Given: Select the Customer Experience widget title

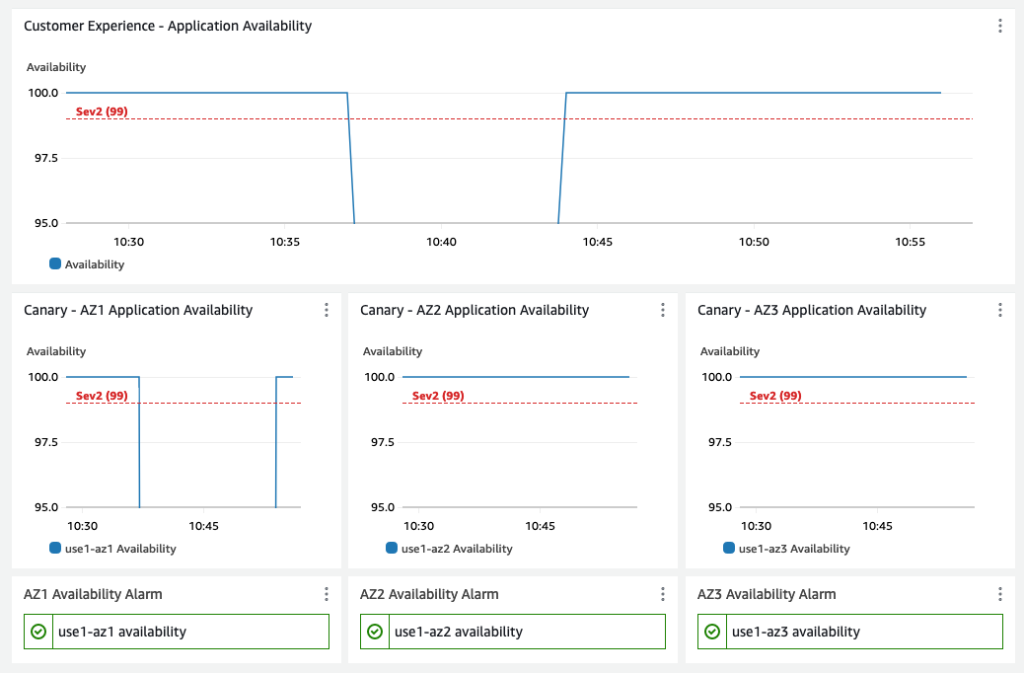Looking at the screenshot, I should coord(166,25).
